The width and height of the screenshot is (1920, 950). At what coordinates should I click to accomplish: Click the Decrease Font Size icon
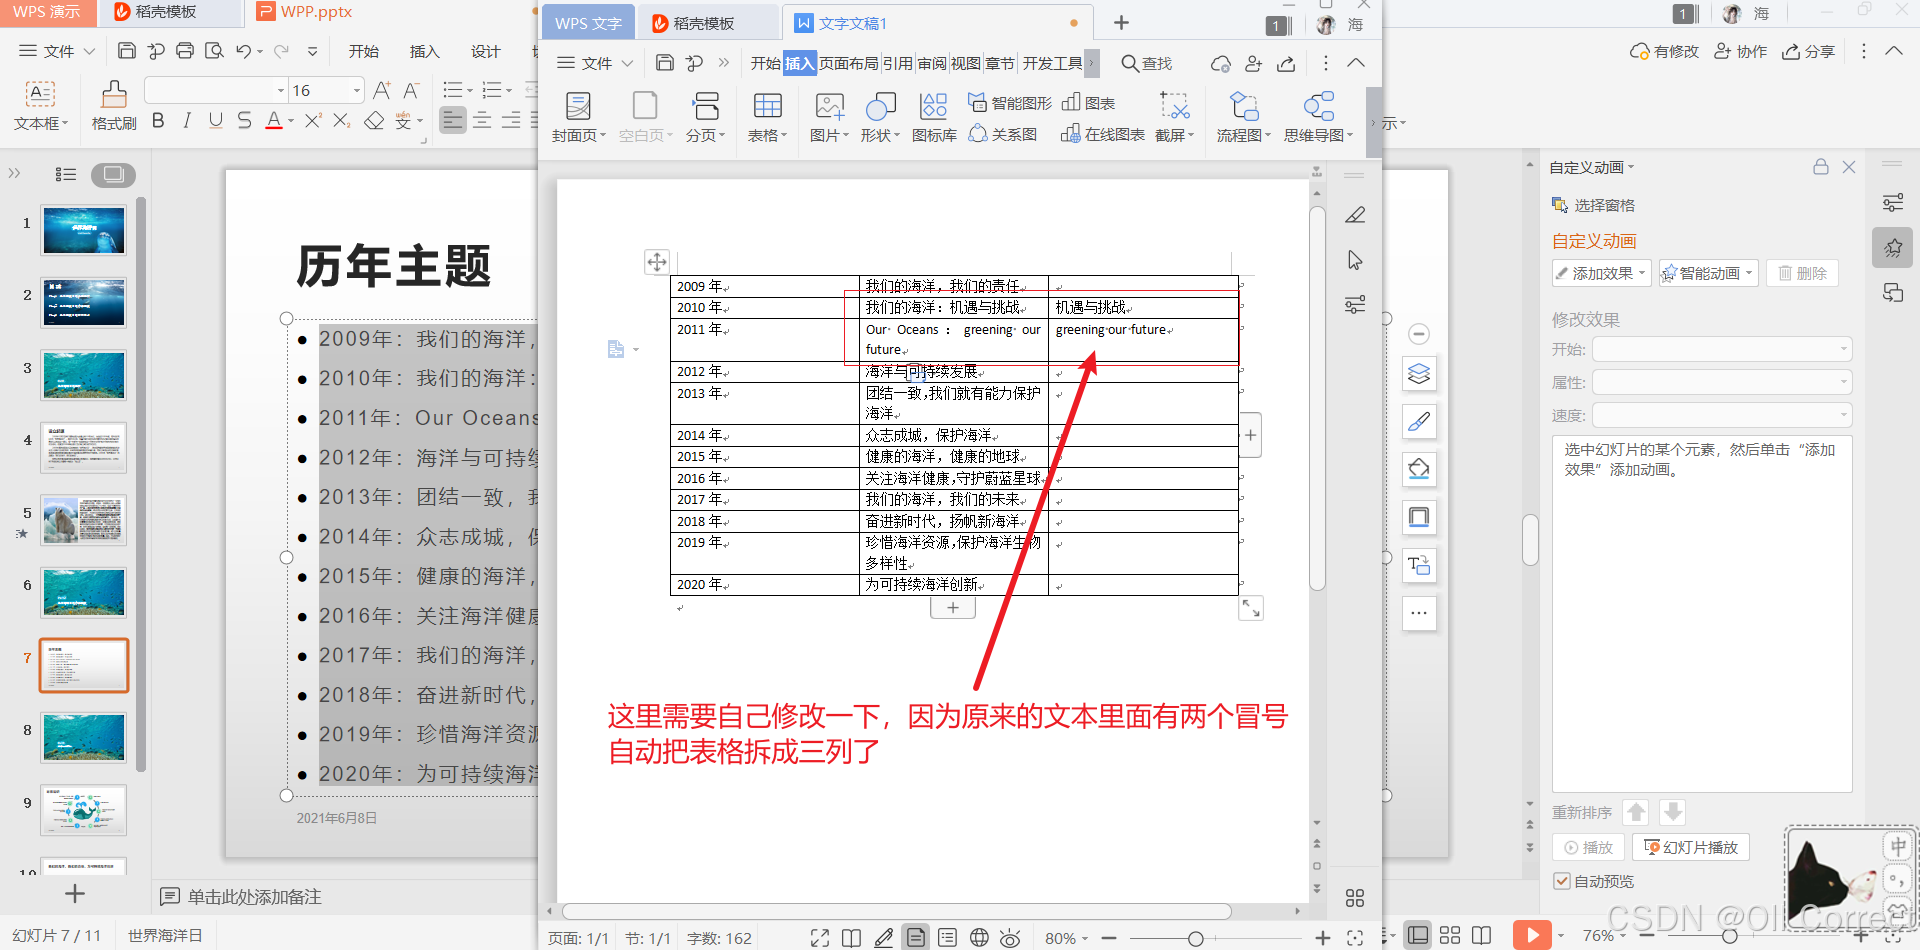point(410,90)
